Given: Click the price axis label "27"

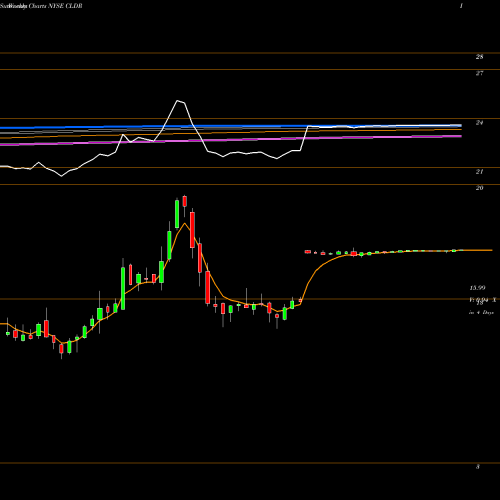Looking at the screenshot, I should click(479, 73).
